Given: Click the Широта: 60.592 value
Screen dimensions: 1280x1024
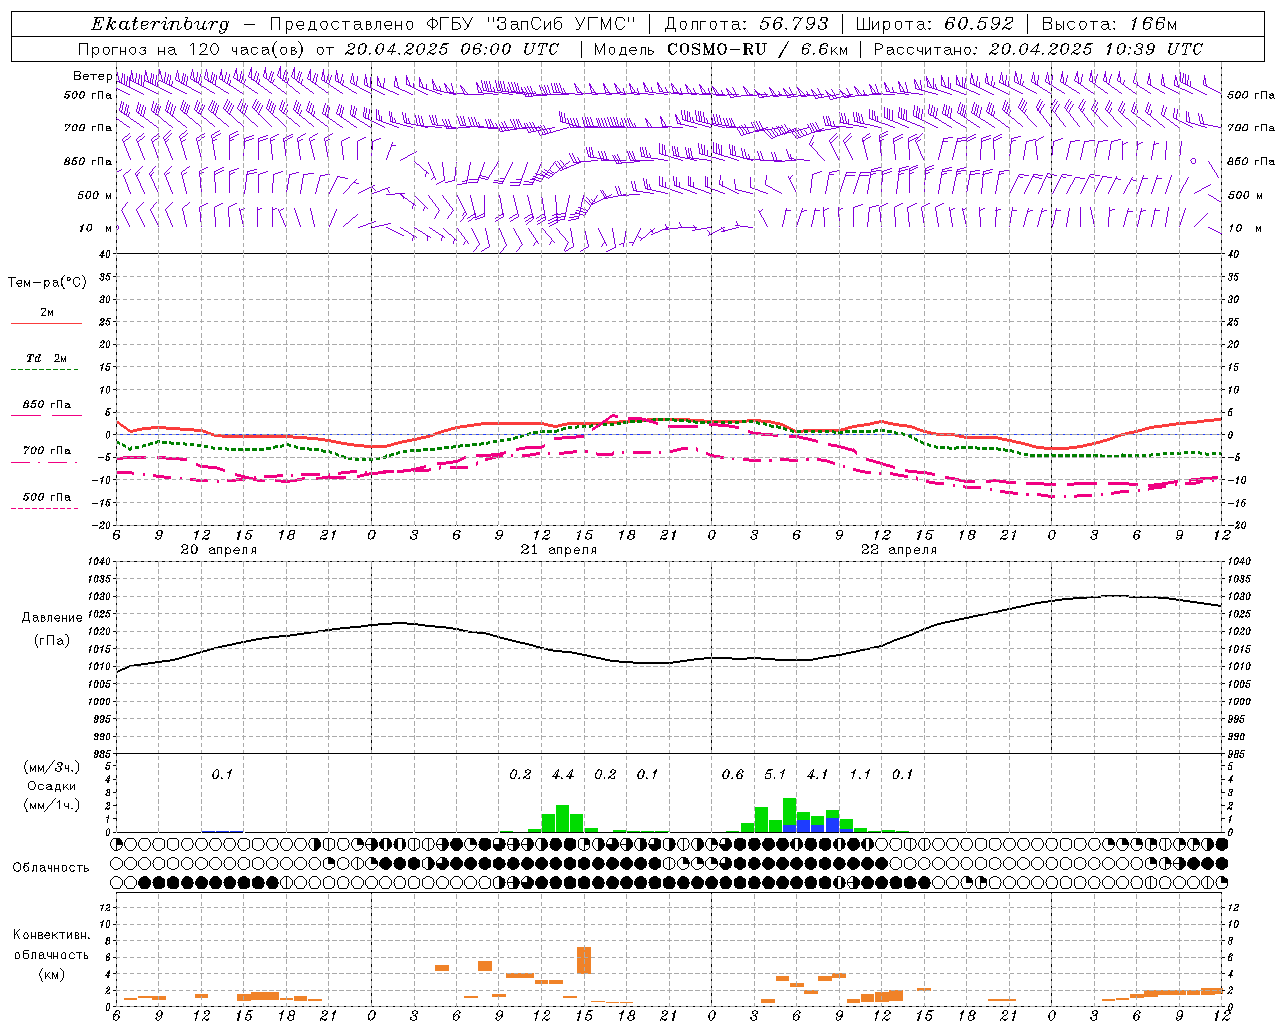Looking at the screenshot, I should click(x=935, y=24).
